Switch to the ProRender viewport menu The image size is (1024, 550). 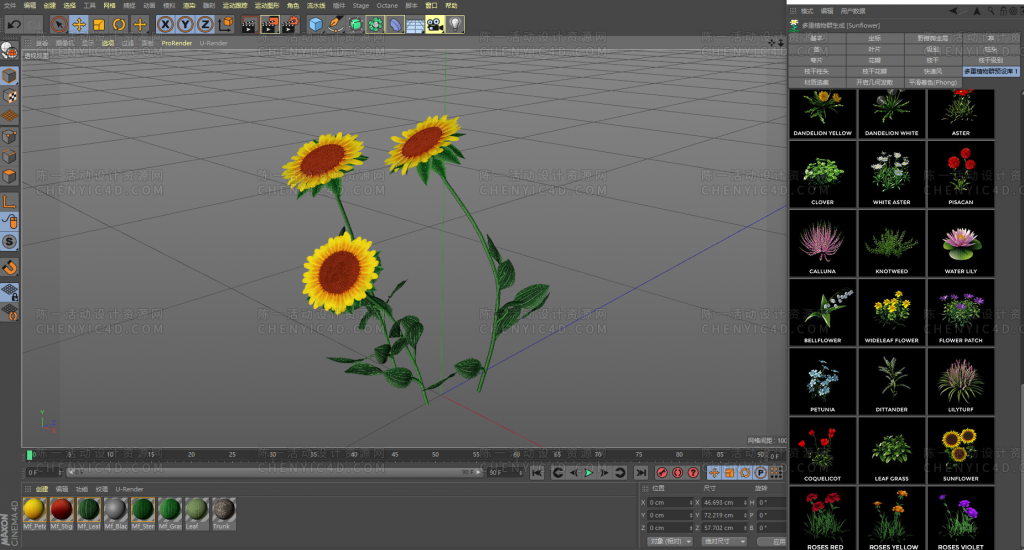click(176, 43)
